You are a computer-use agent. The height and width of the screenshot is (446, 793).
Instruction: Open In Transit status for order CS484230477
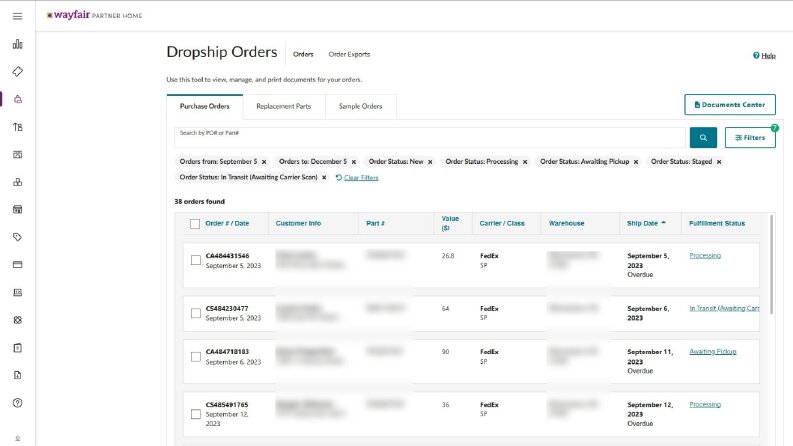[724, 308]
